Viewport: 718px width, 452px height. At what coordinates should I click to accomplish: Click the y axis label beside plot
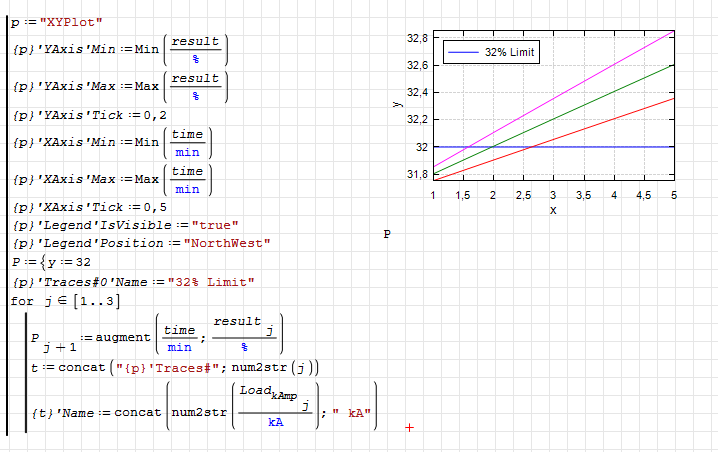[397, 103]
